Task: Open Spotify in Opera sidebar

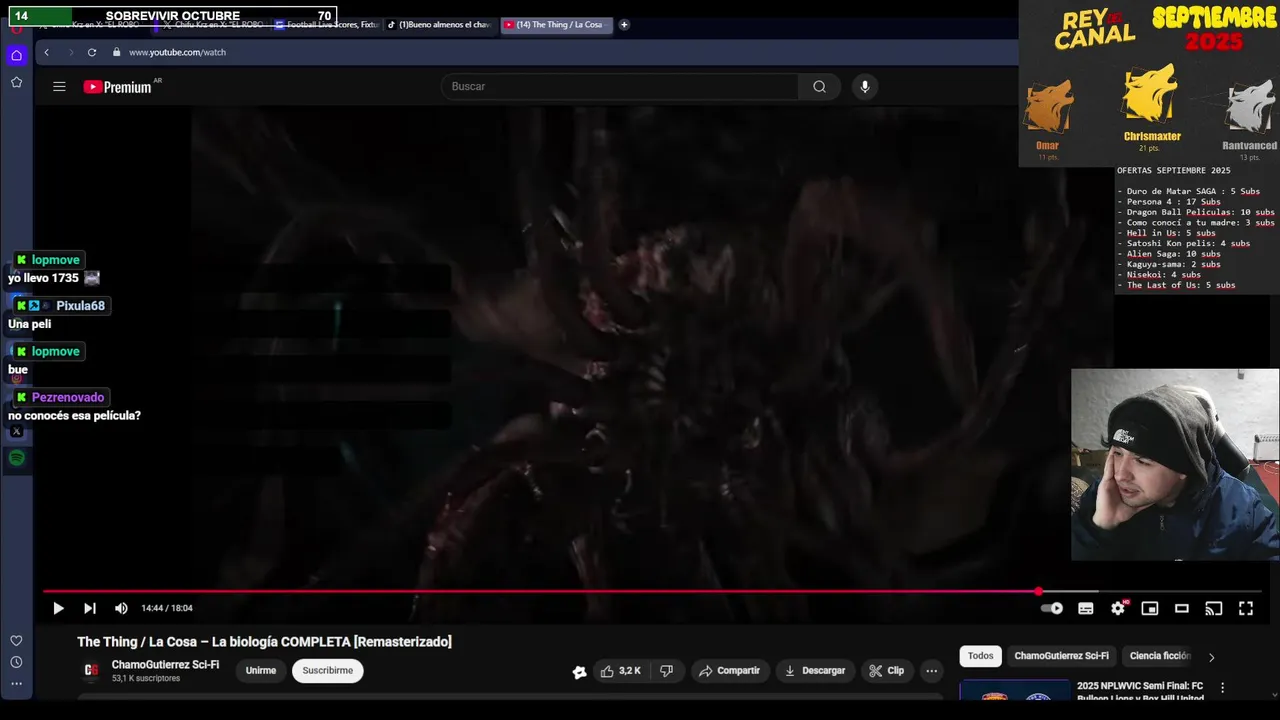Action: [x=16, y=458]
